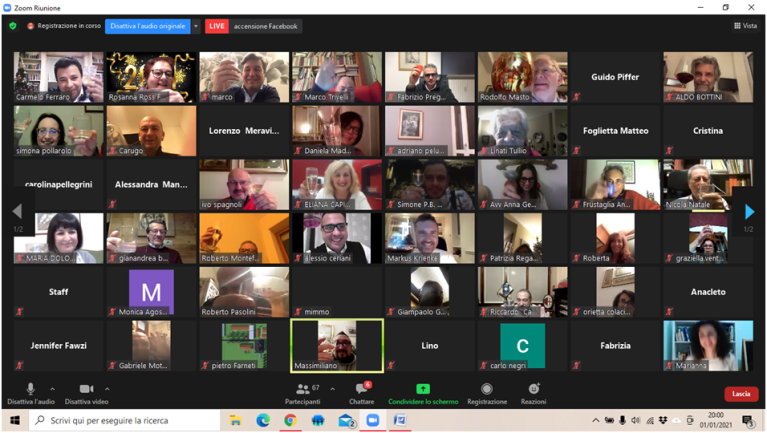Viewport: 767px width, 433px height.
Task: Go to next gallery page right arrow
Action: [749, 212]
